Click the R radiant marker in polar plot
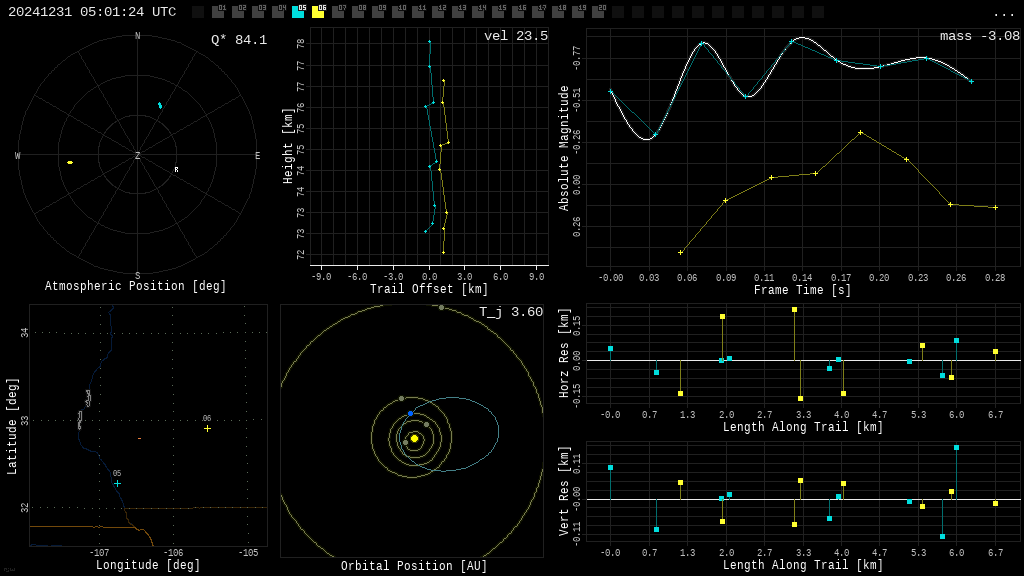1024x576 pixels. pyautogui.click(x=176, y=170)
